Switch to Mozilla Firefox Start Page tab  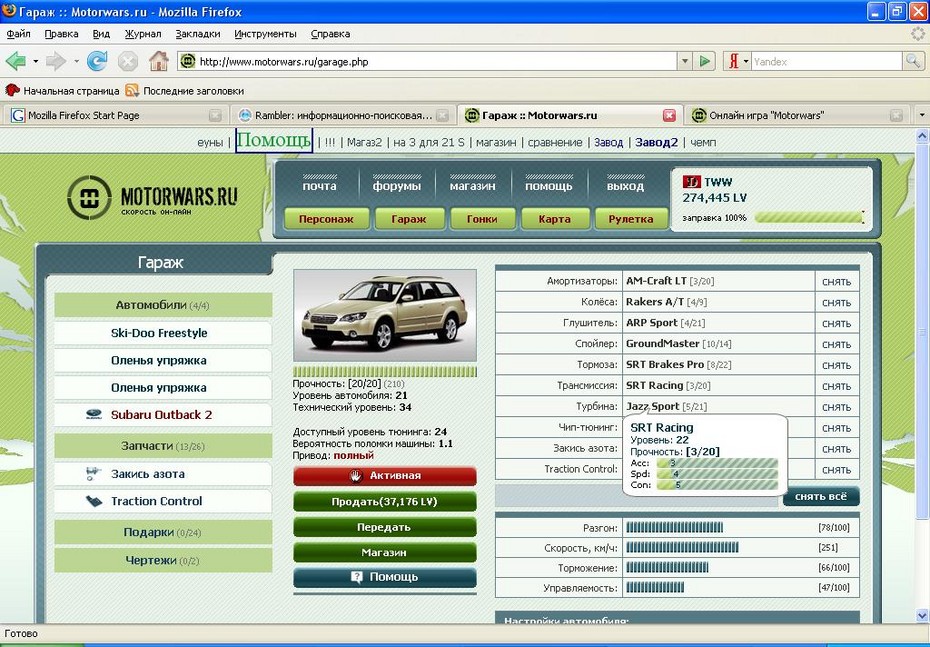pyautogui.click(x=116, y=115)
